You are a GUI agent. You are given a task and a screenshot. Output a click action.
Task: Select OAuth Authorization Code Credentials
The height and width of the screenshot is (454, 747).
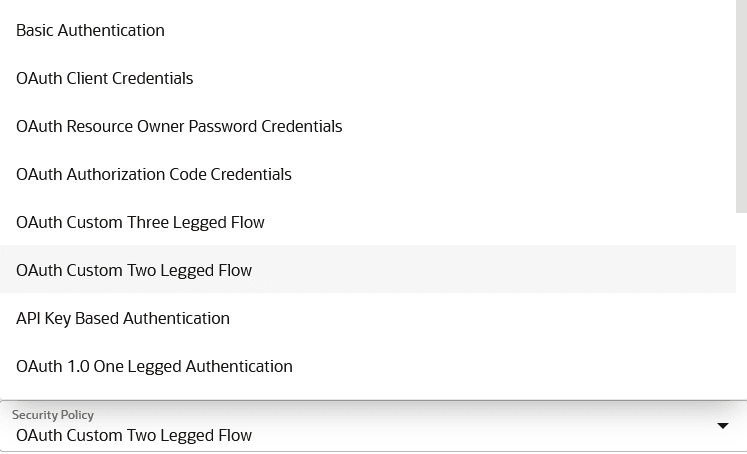click(368, 174)
